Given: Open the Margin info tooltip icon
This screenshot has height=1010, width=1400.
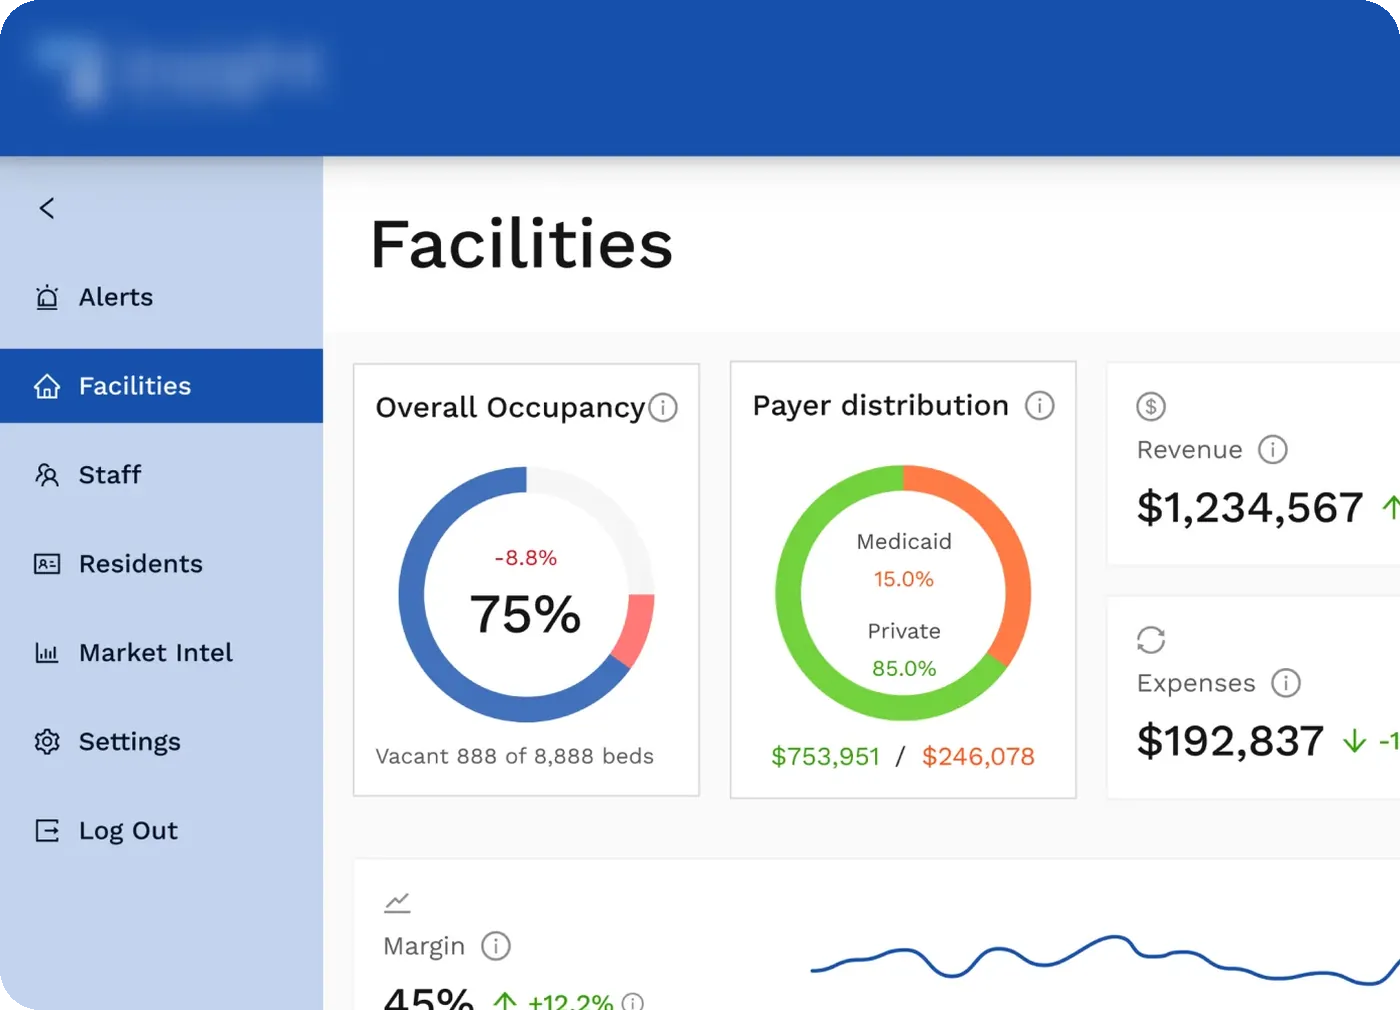Looking at the screenshot, I should [x=496, y=946].
